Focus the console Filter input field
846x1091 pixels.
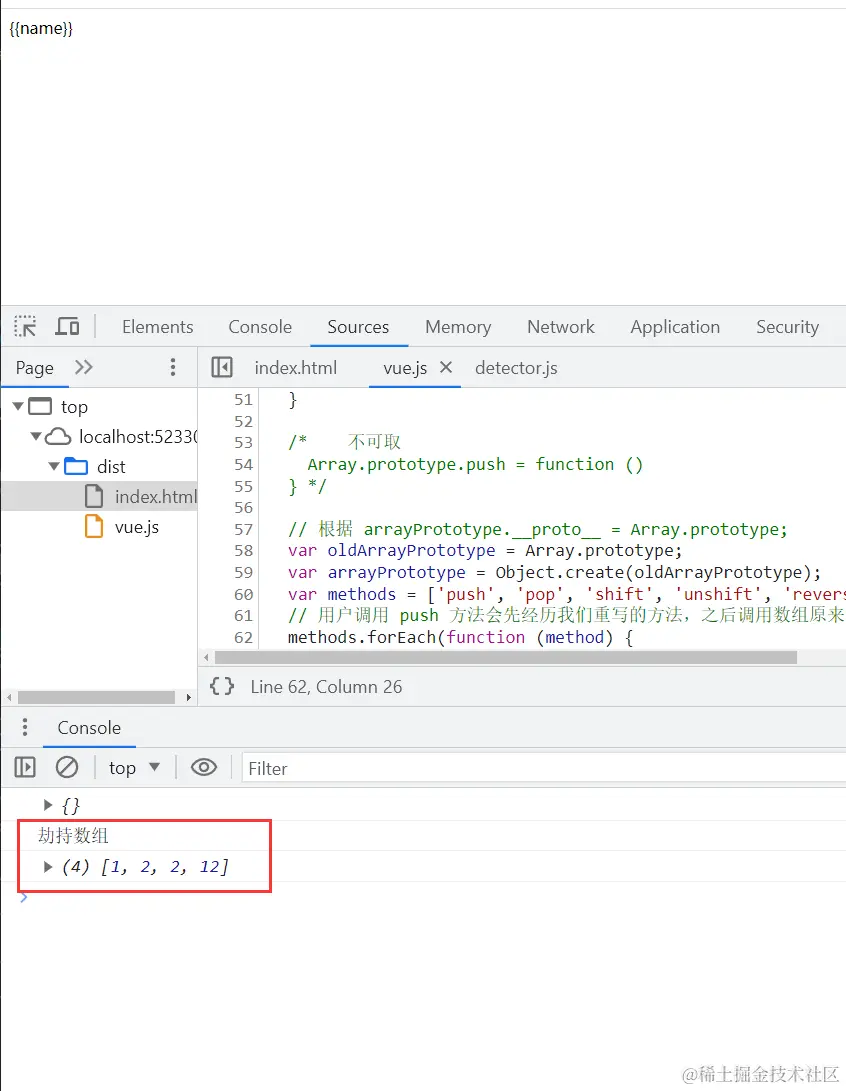(543, 768)
